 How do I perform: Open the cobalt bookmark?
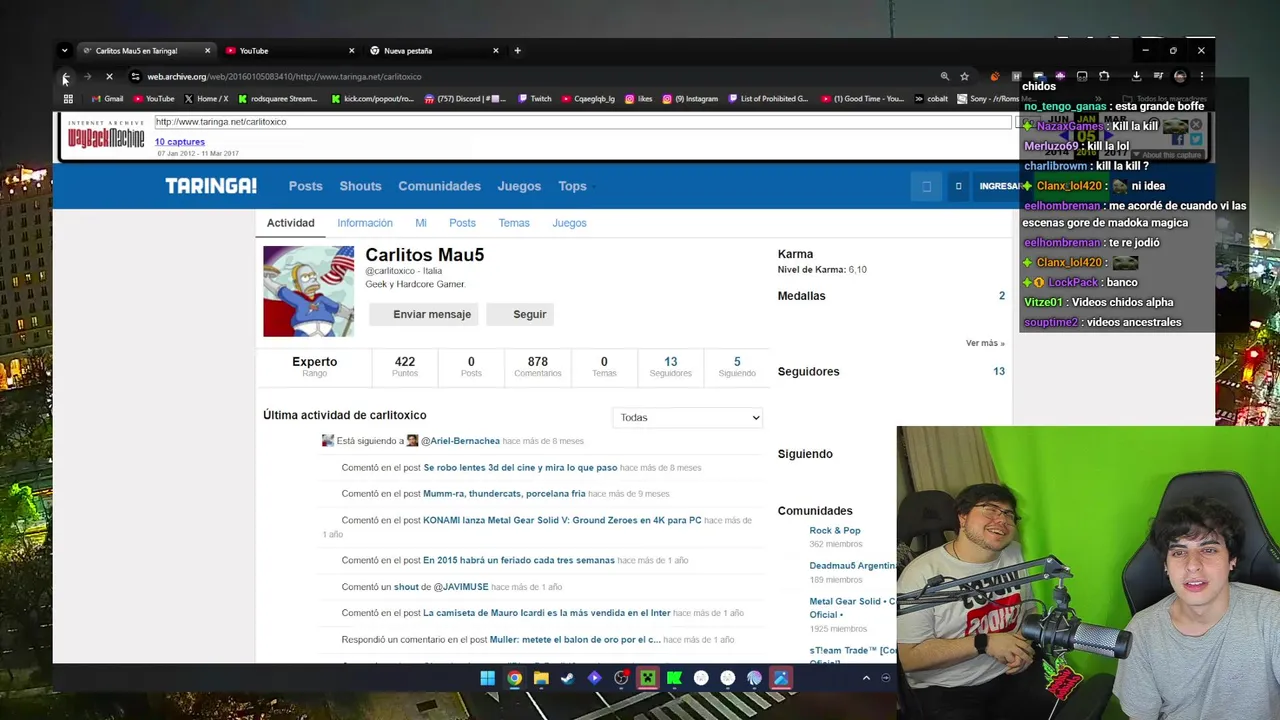coord(931,99)
